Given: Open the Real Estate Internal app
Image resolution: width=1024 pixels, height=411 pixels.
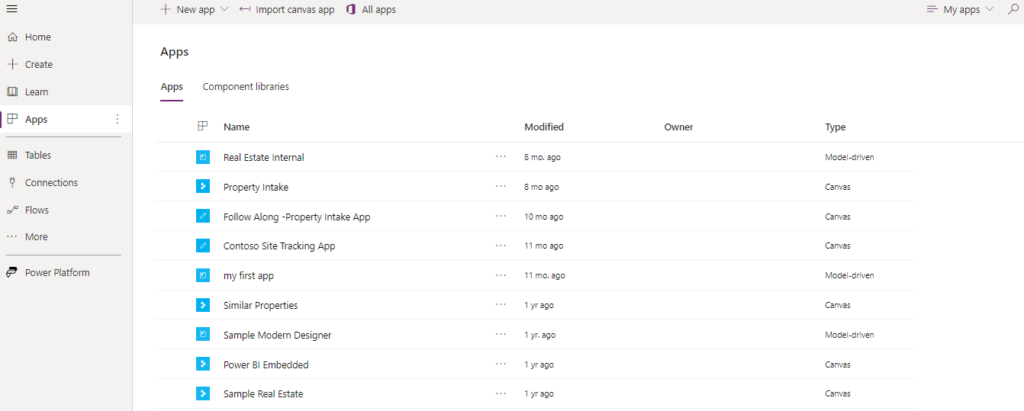Looking at the screenshot, I should coord(264,157).
